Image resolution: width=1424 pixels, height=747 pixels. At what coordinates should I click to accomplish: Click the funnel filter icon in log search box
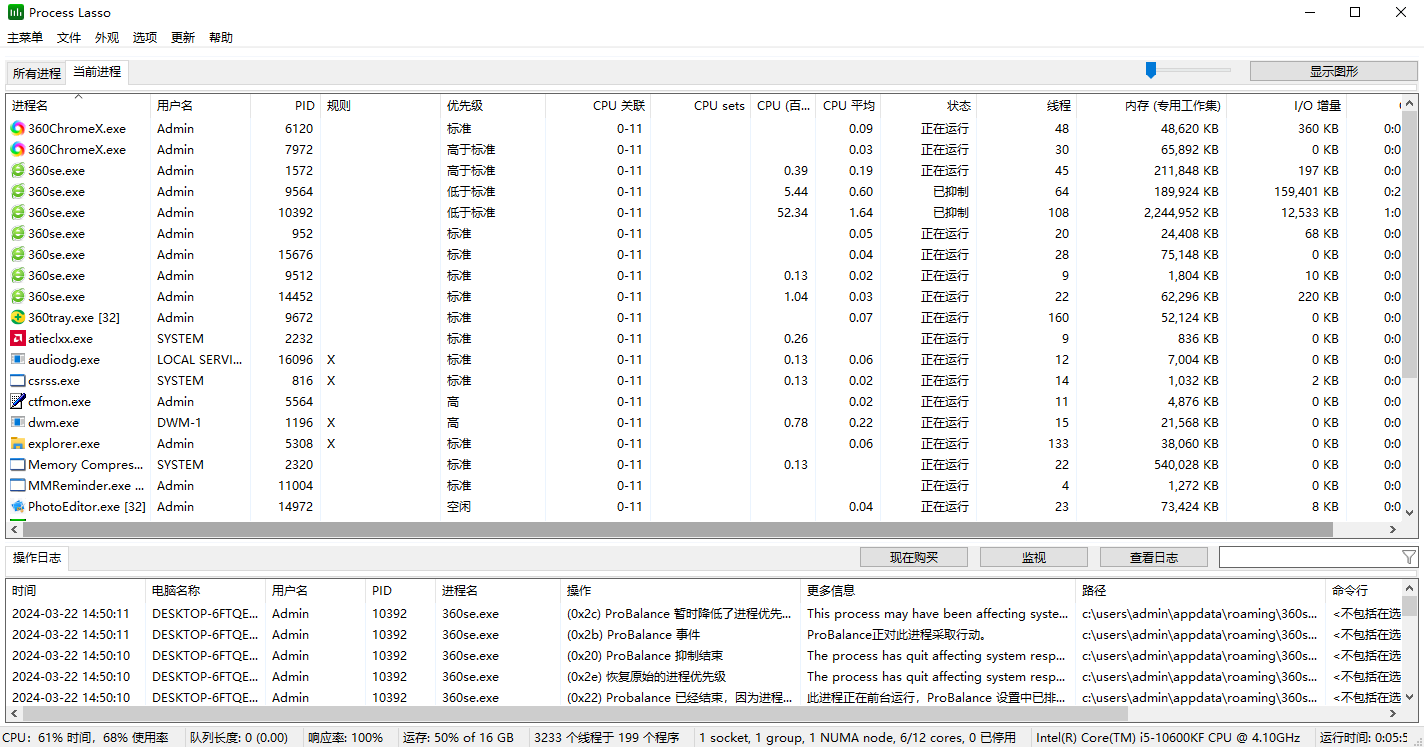click(1409, 557)
